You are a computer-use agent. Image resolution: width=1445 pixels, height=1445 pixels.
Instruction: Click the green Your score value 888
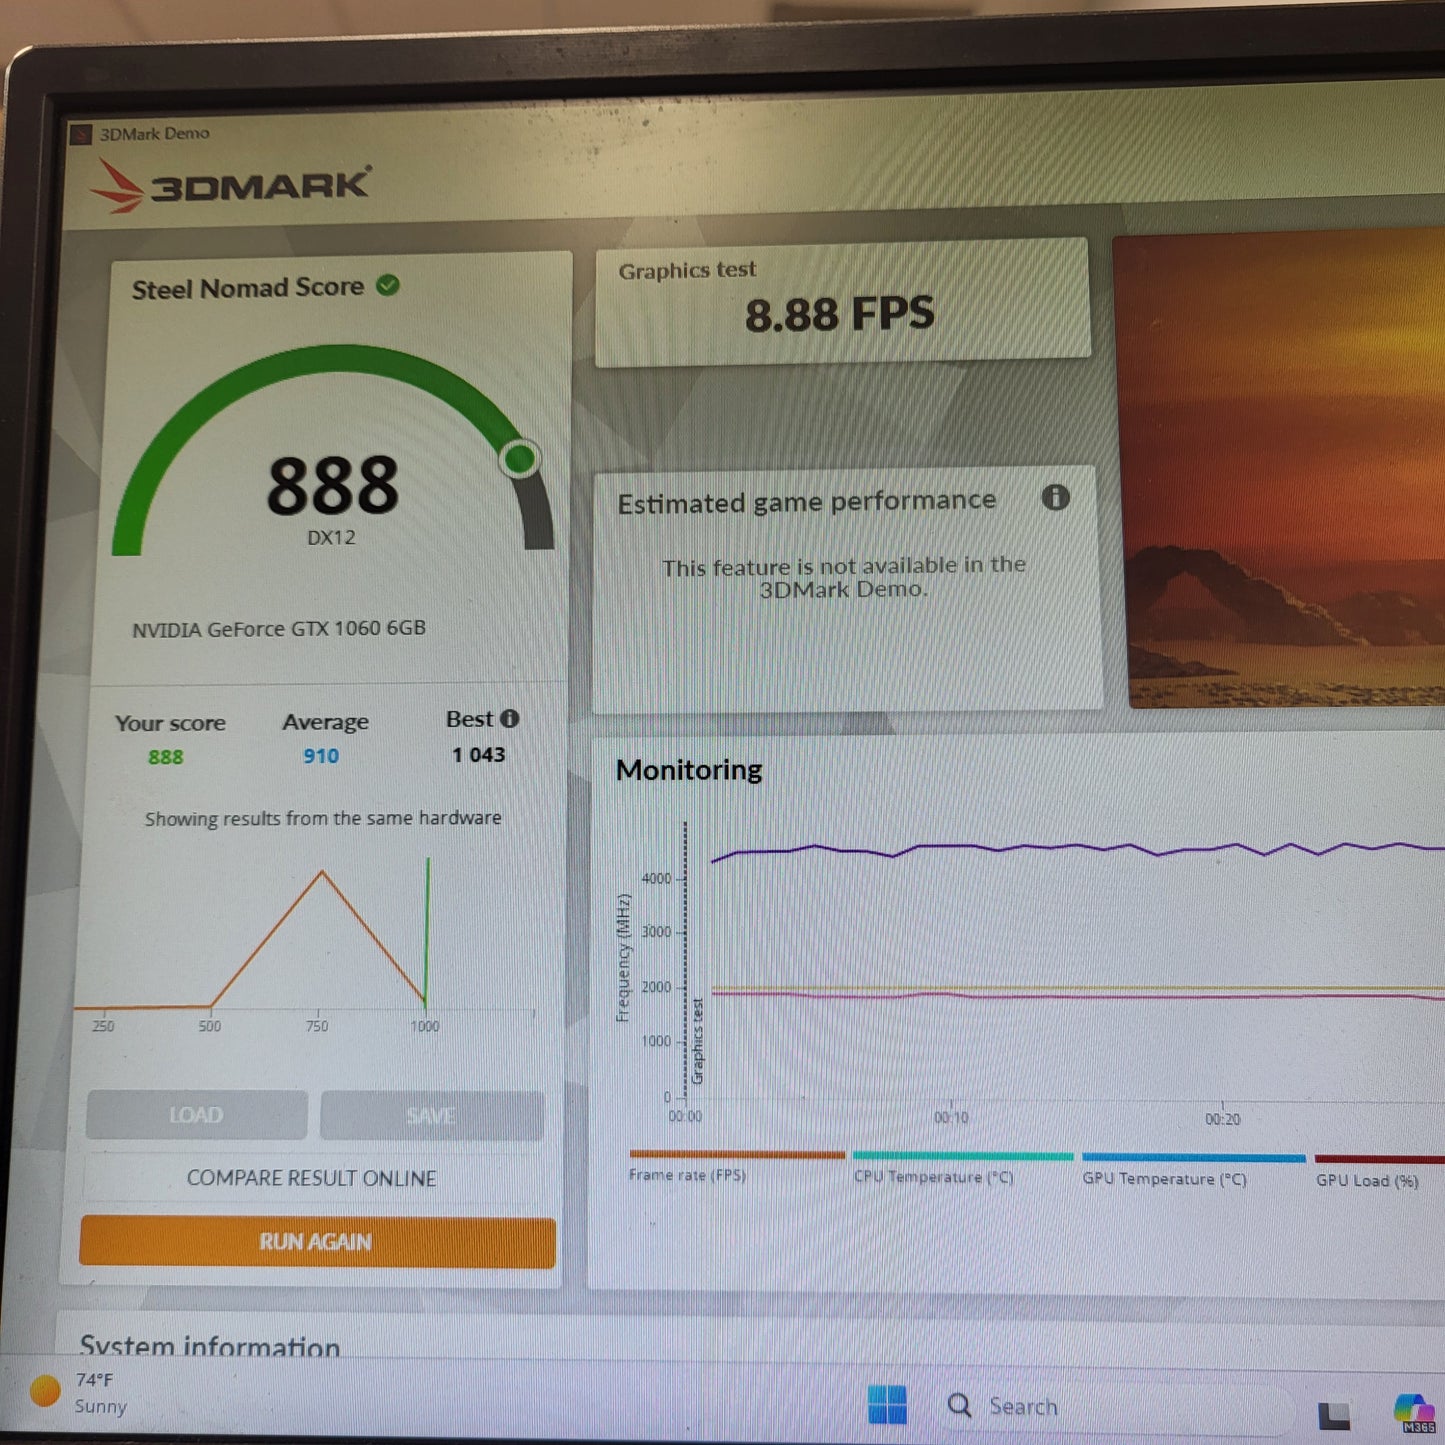click(x=166, y=757)
